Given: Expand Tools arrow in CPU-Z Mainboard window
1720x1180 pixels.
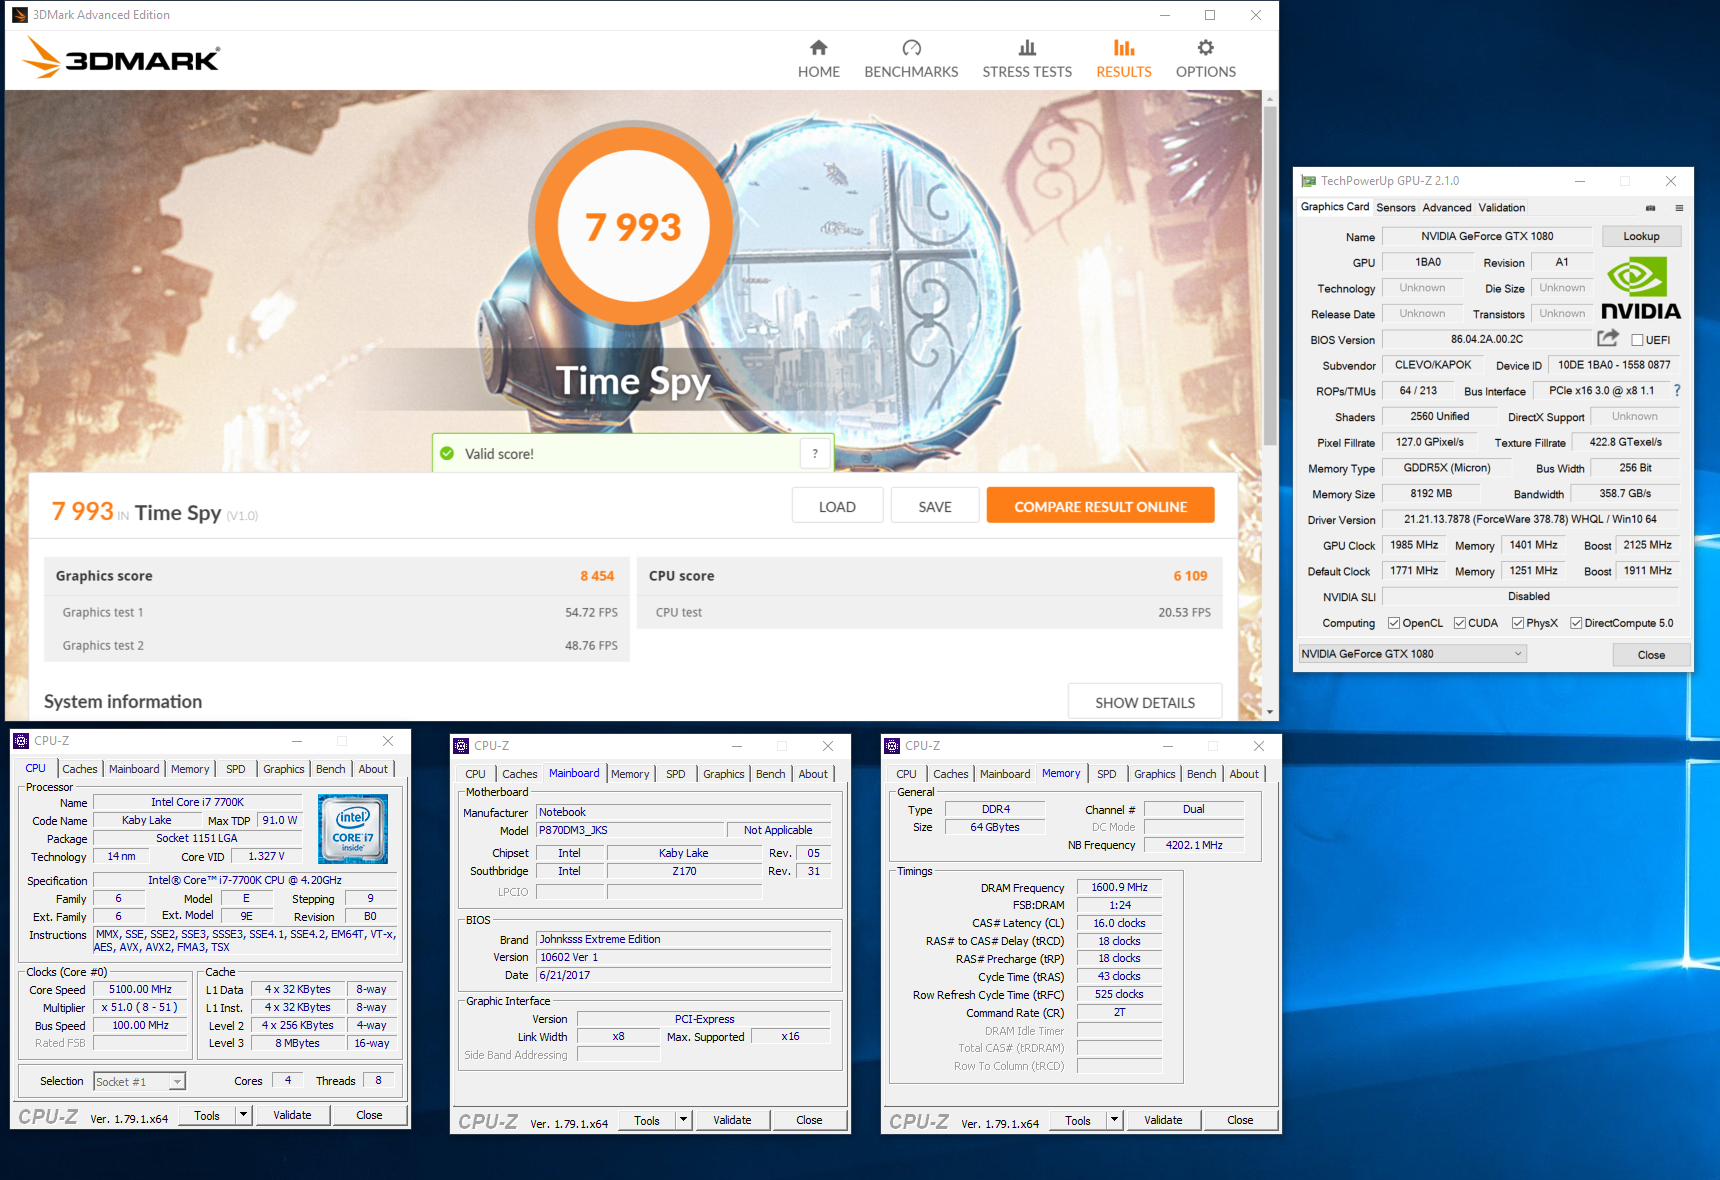Looking at the screenshot, I should 683,1120.
